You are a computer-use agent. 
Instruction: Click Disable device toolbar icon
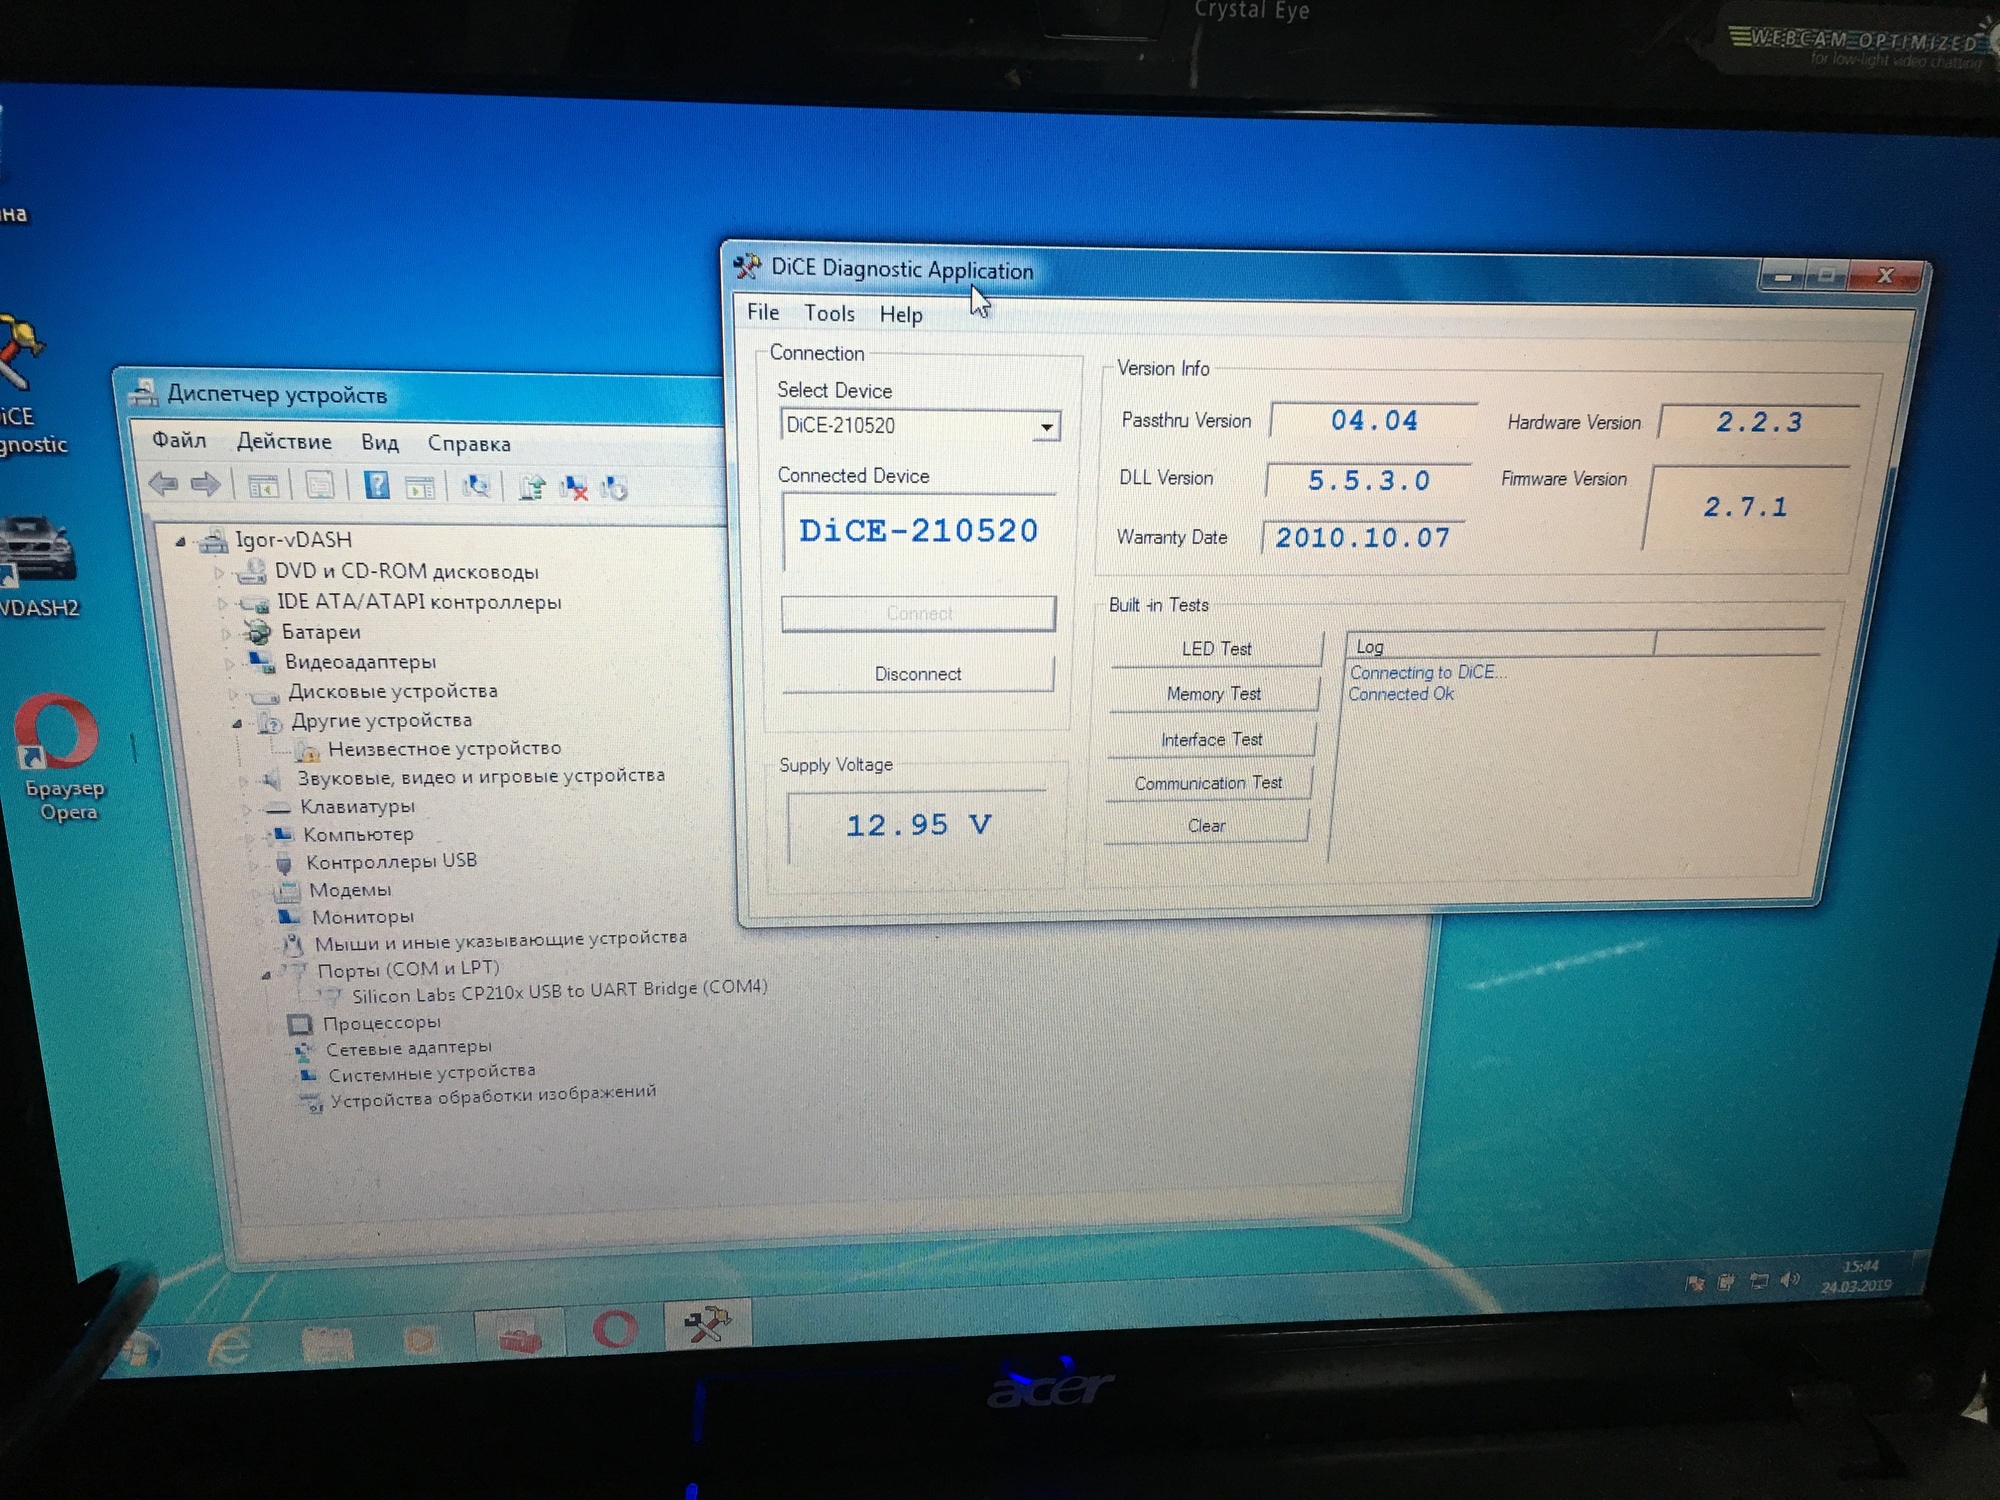(x=614, y=488)
